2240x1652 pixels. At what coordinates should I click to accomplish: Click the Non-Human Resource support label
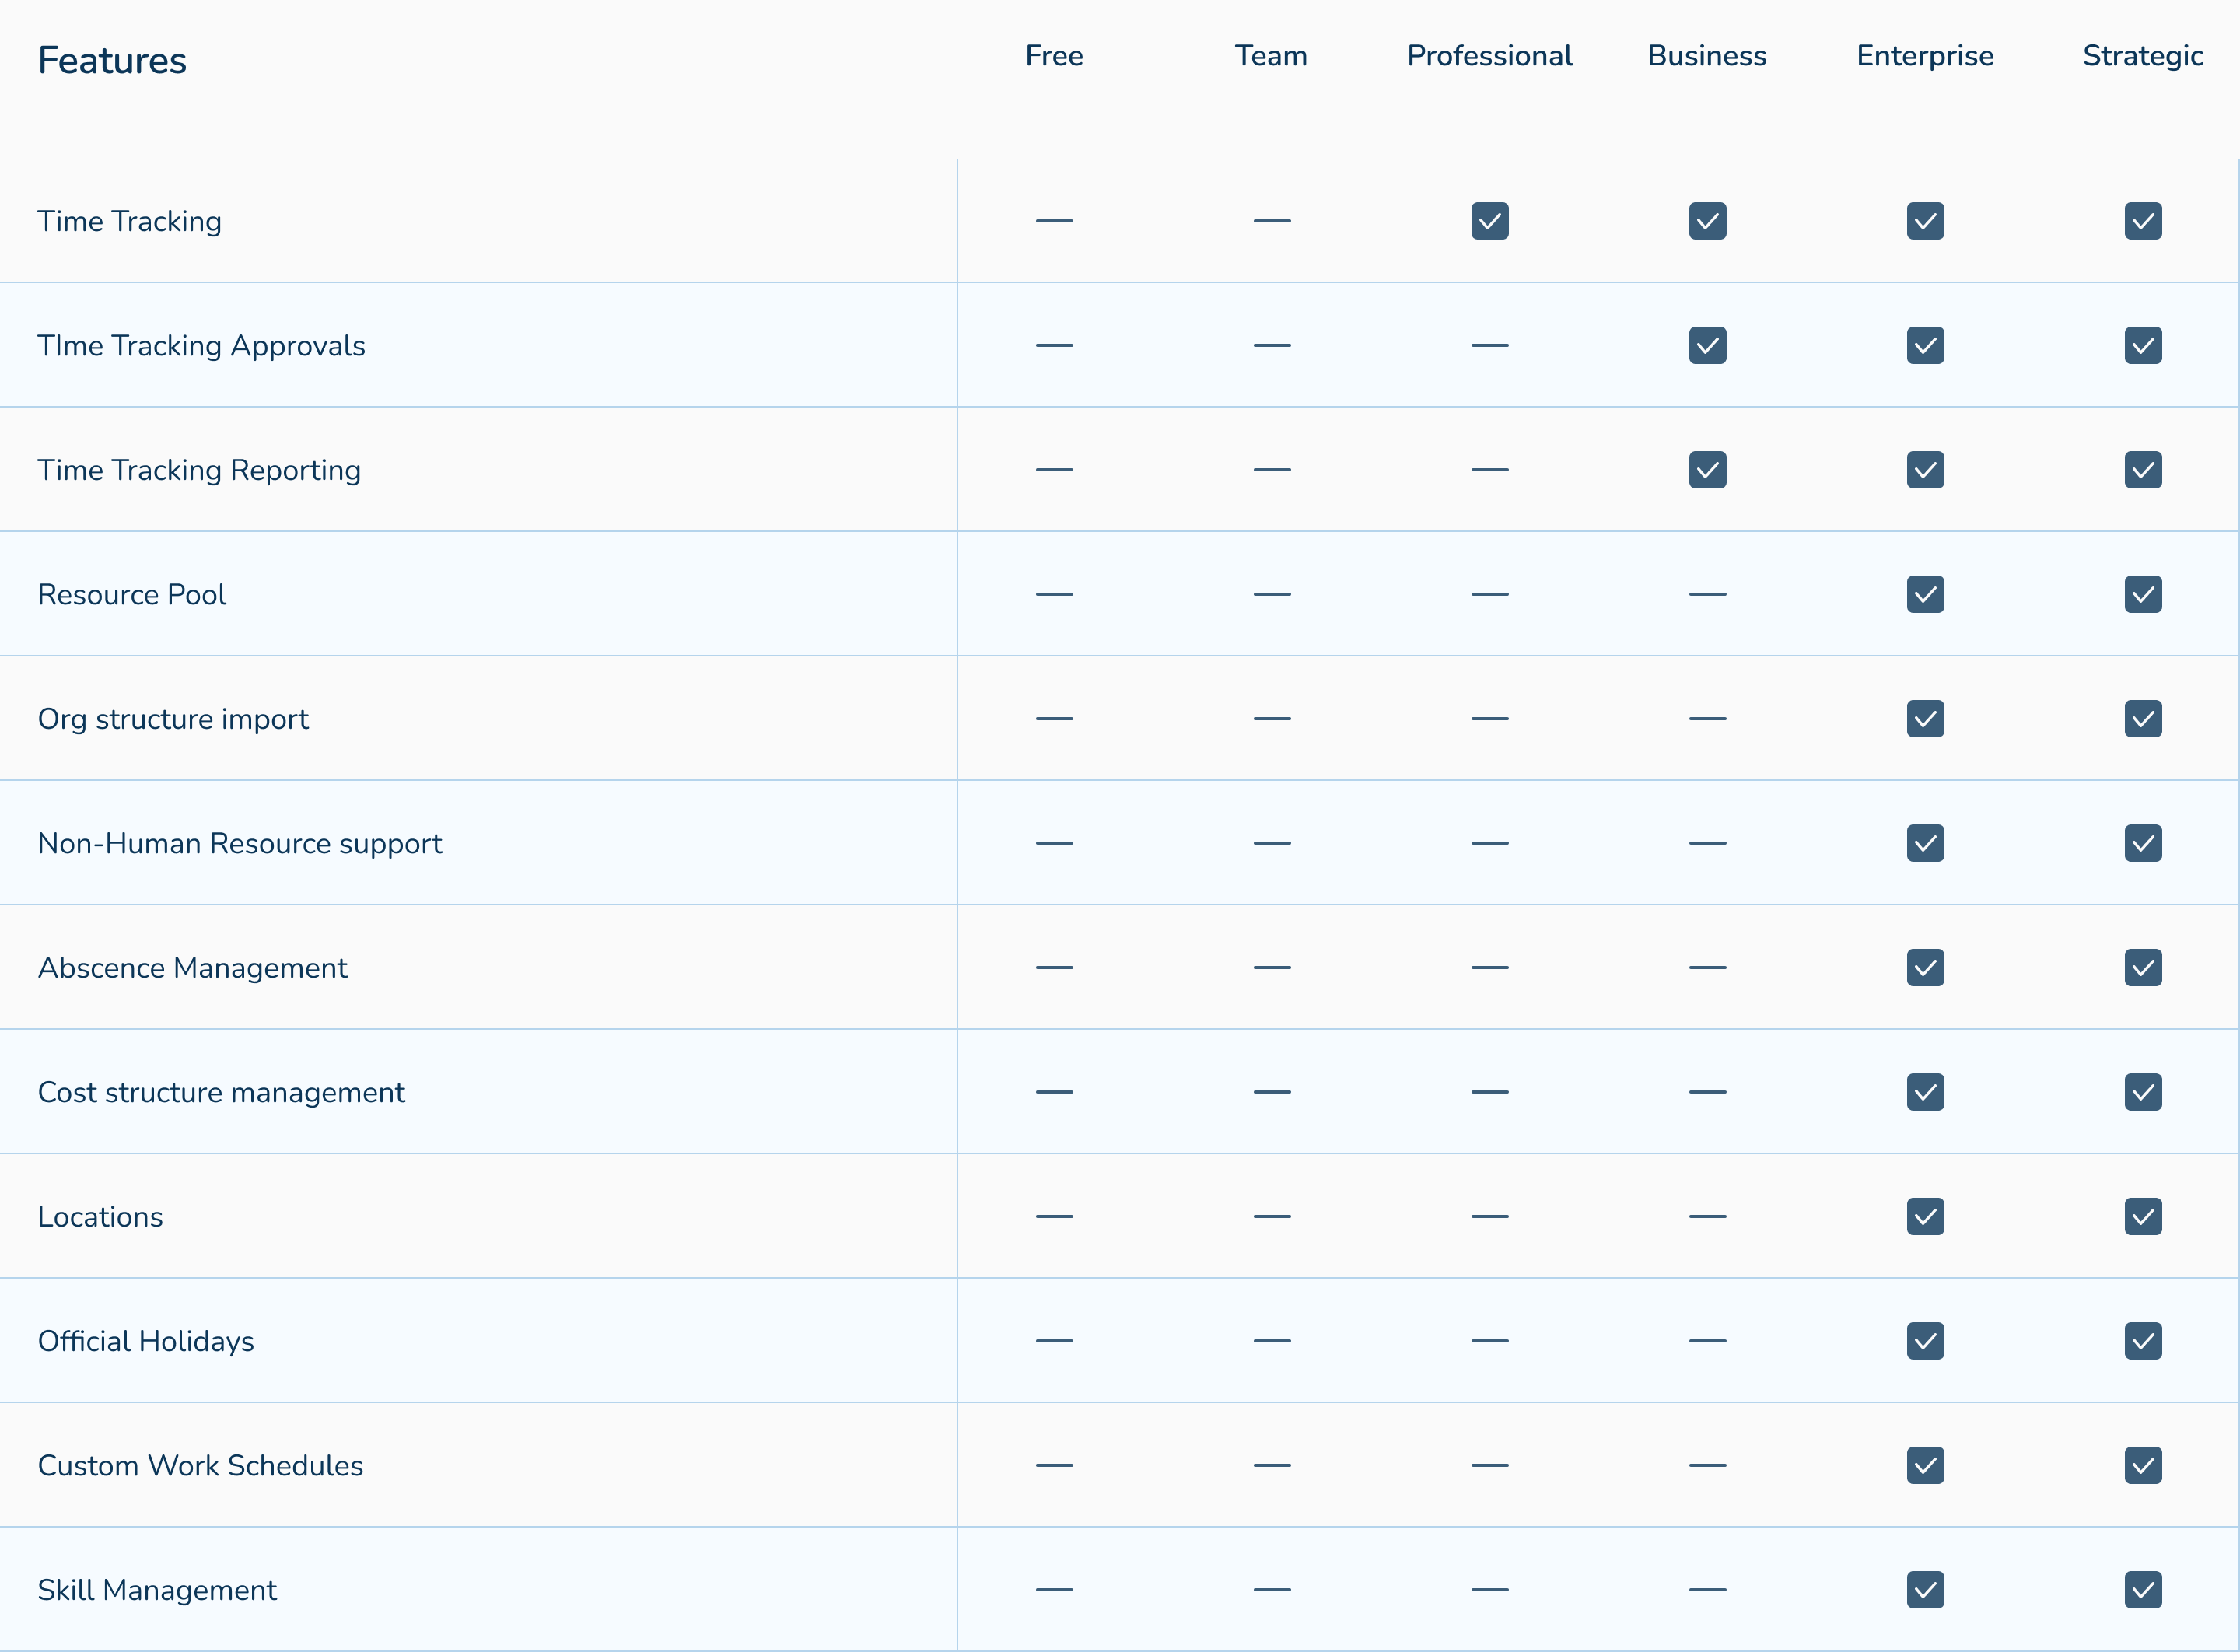coord(240,843)
